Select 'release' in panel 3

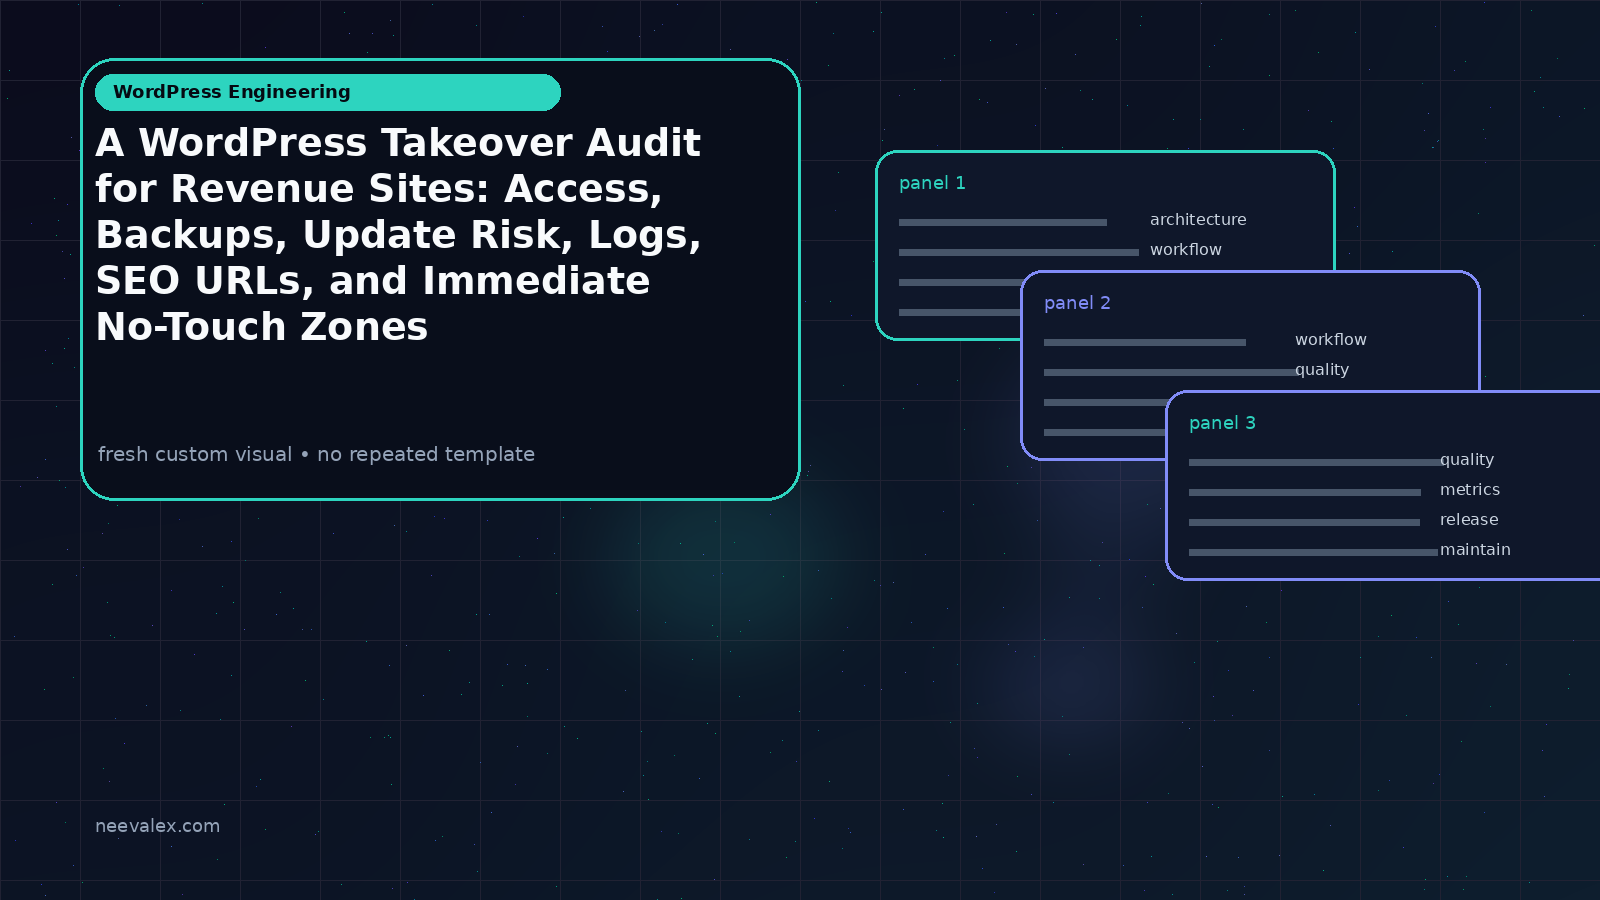1469,519
